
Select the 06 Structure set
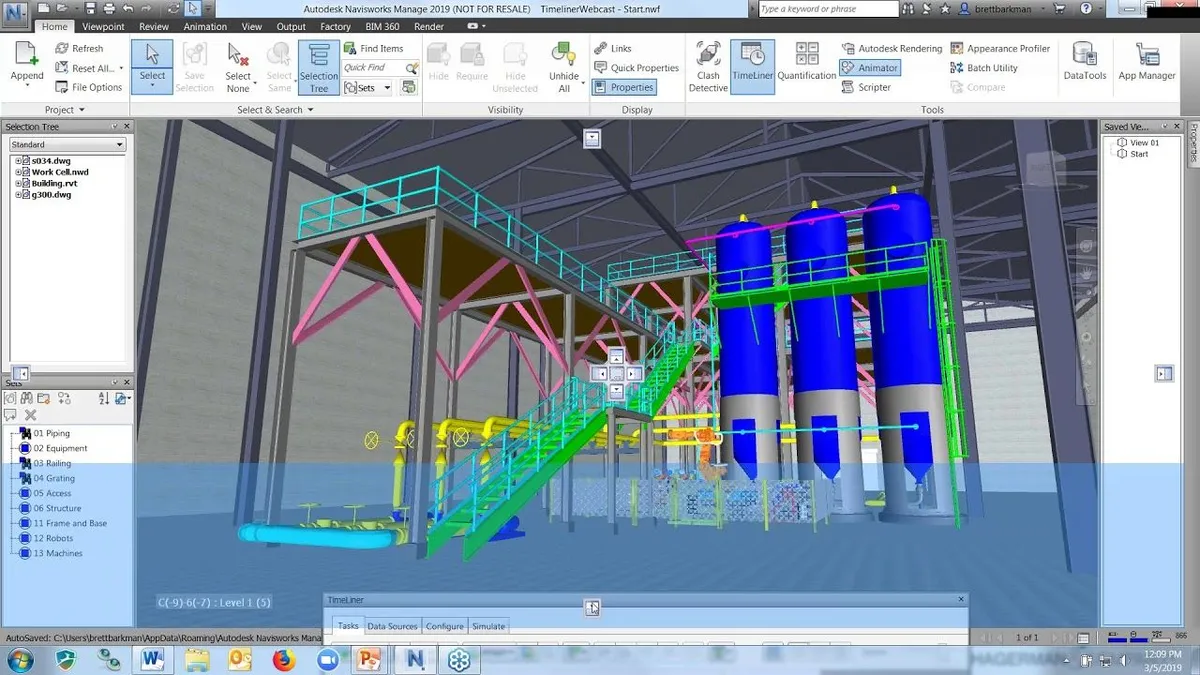point(59,508)
